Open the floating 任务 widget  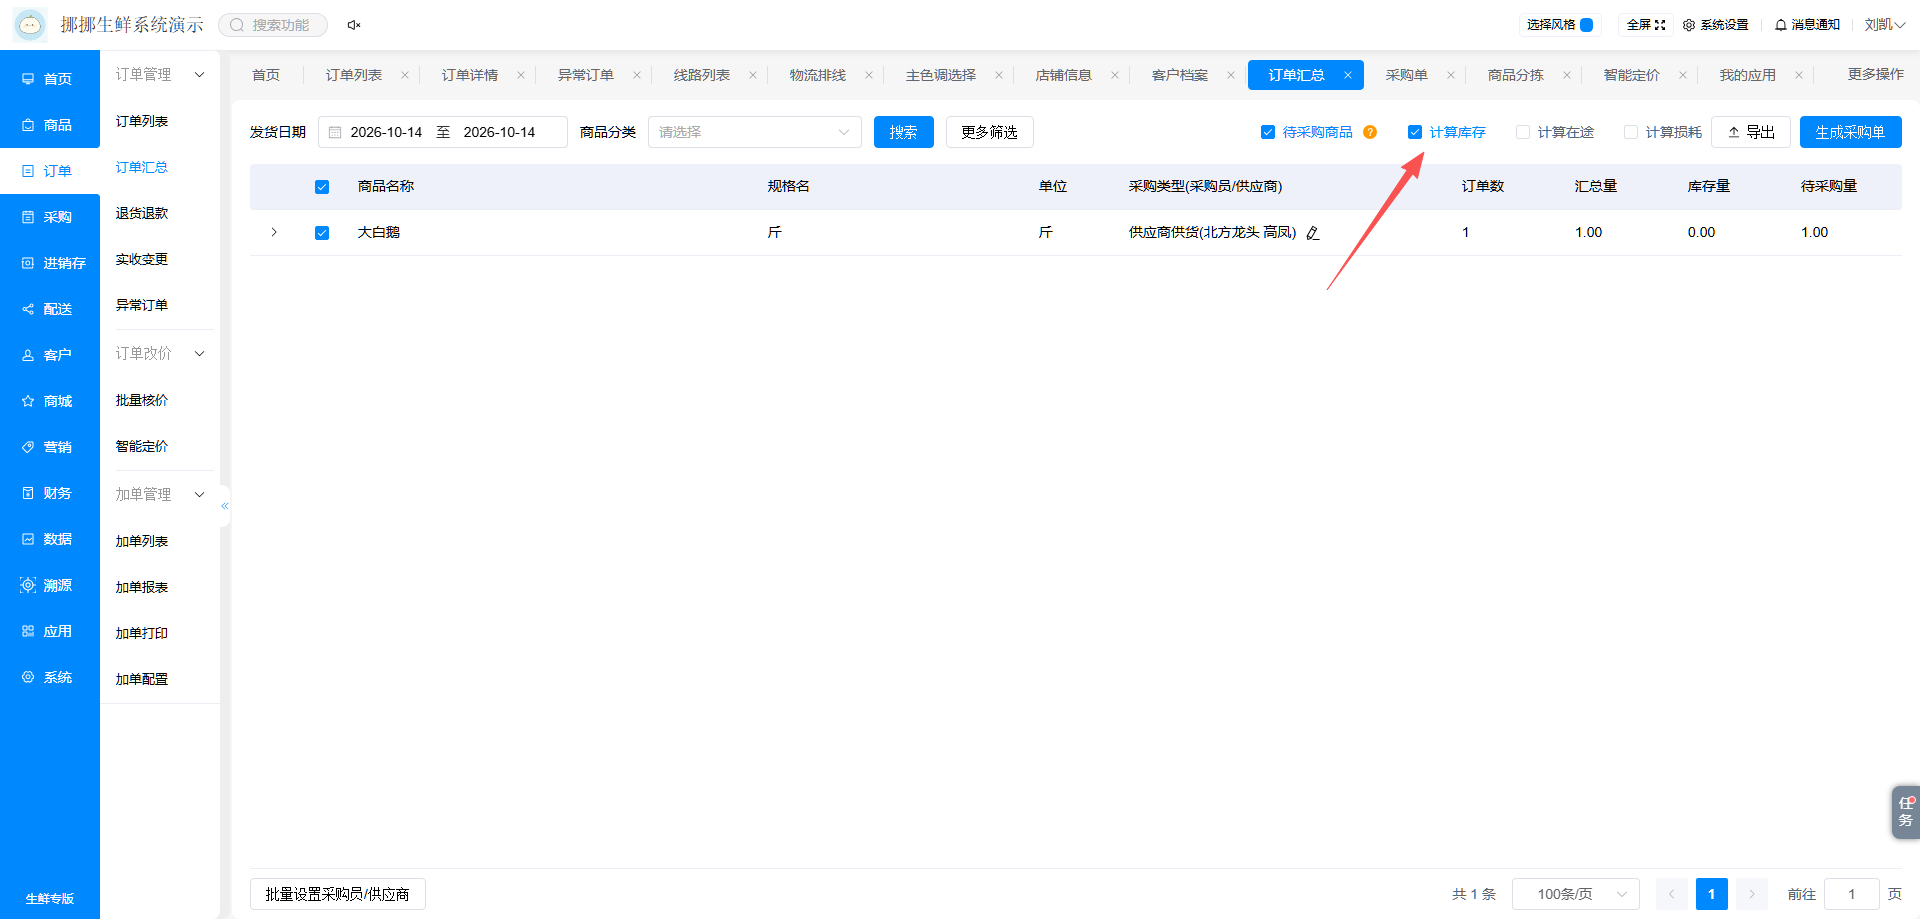coord(1905,812)
